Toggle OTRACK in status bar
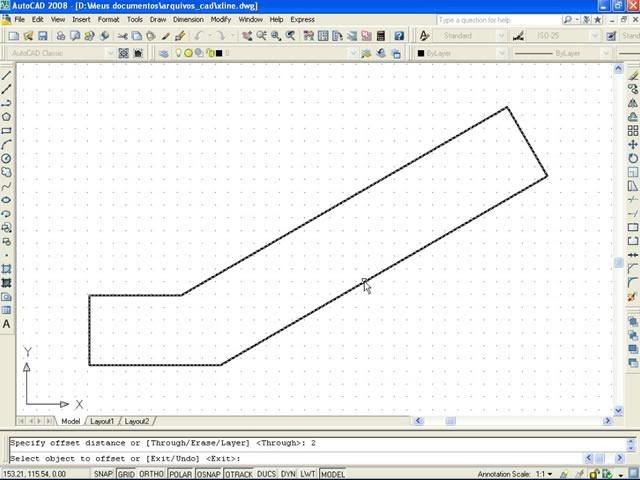 click(239, 474)
